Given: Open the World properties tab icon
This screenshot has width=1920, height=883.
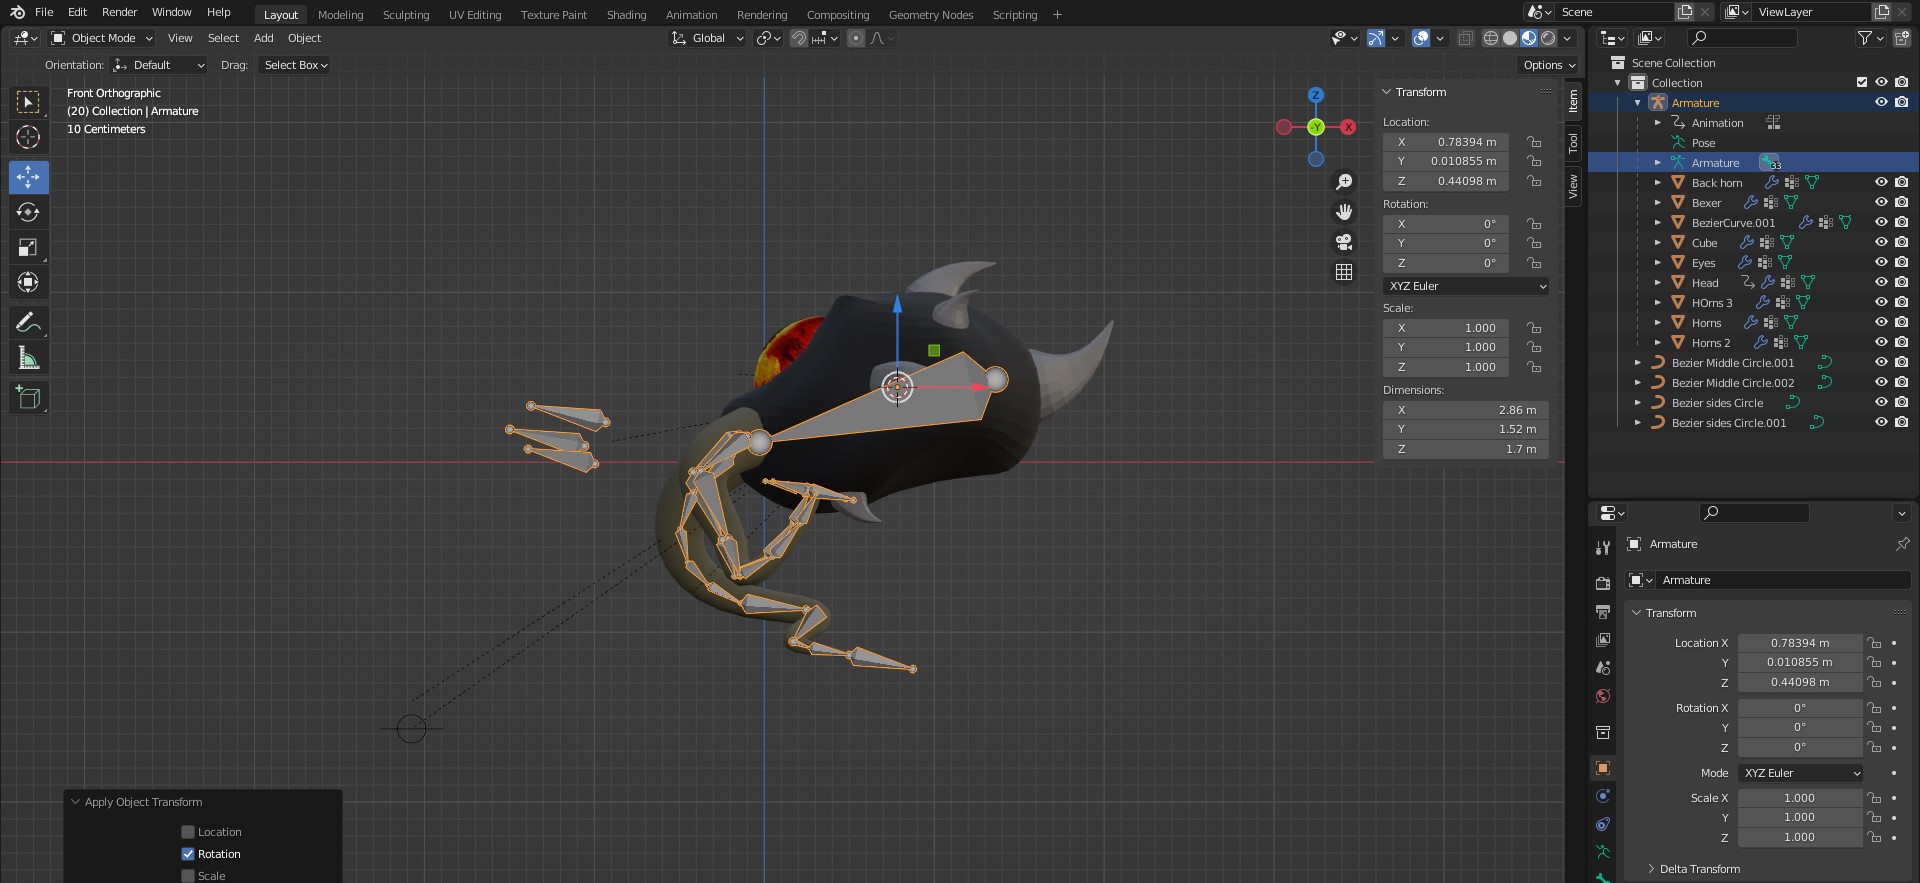Looking at the screenshot, I should pos(1603,696).
